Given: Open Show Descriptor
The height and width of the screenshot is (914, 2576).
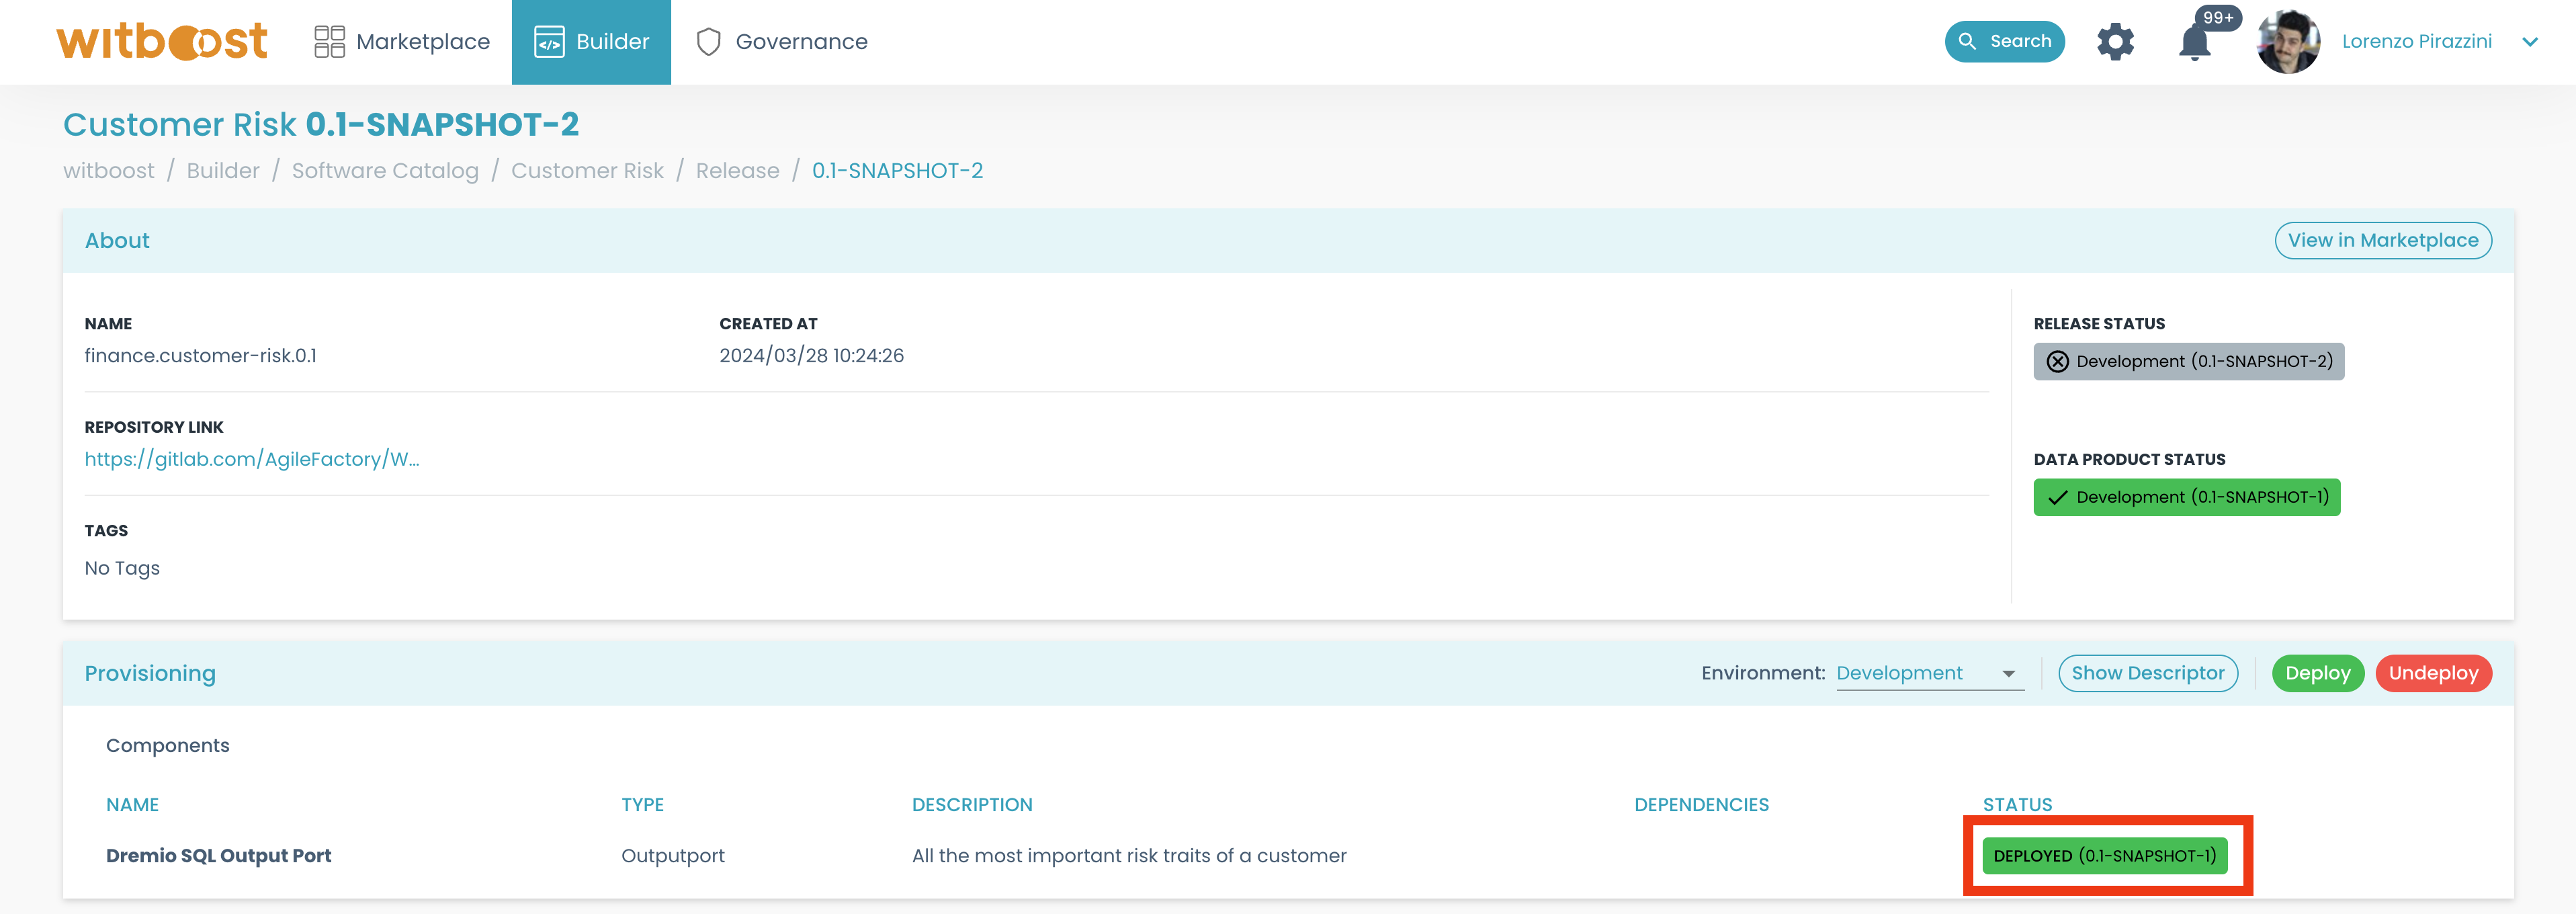Looking at the screenshot, I should [x=2148, y=673].
